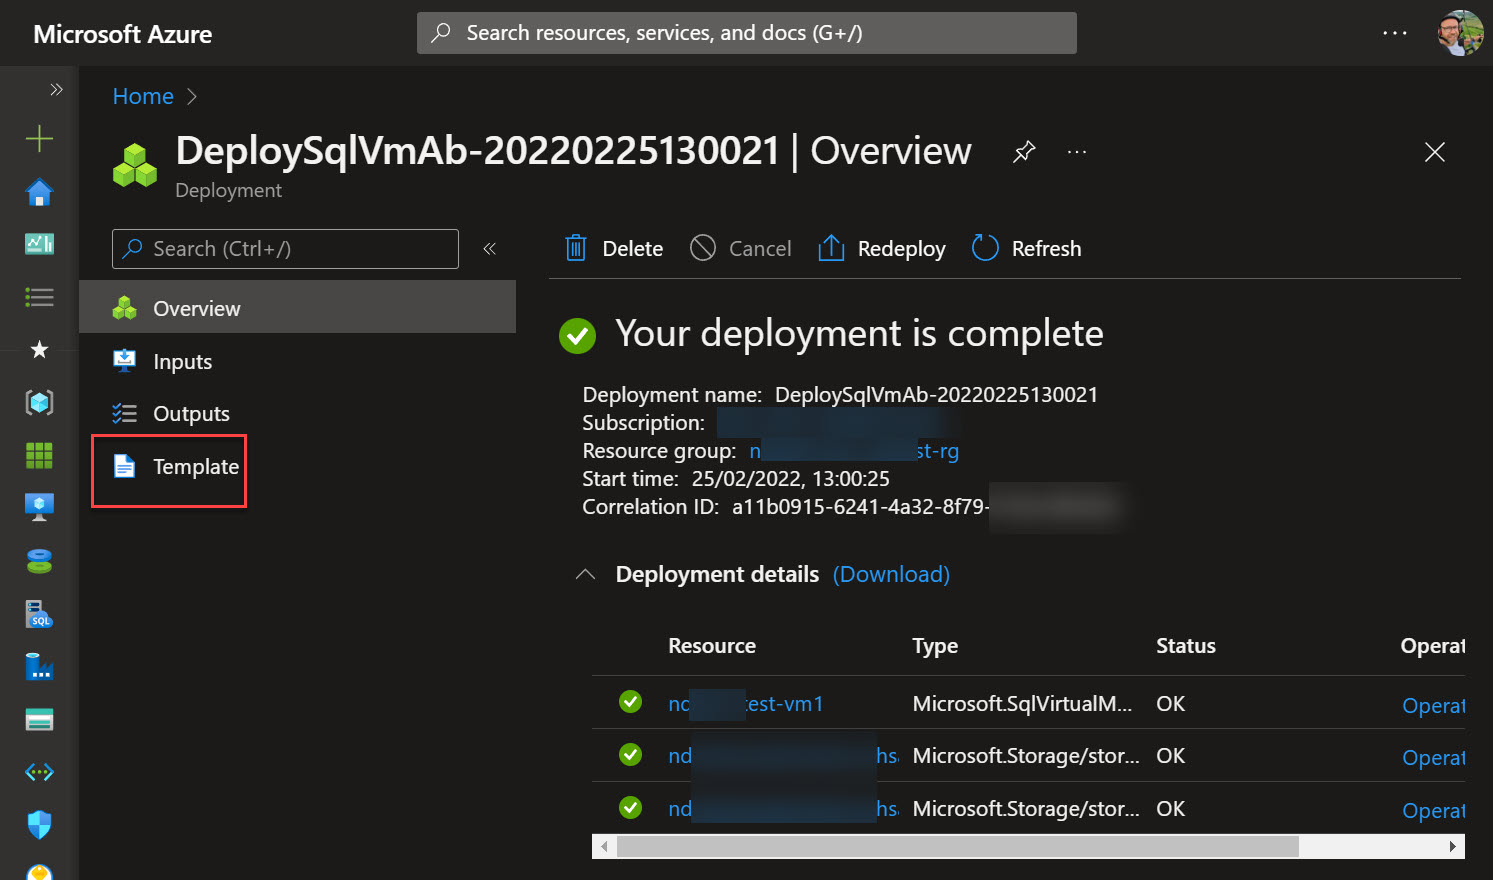This screenshot has width=1493, height=880.
Task: Open the last Microsoft.Storage resource link
Action: pyautogui.click(x=783, y=809)
